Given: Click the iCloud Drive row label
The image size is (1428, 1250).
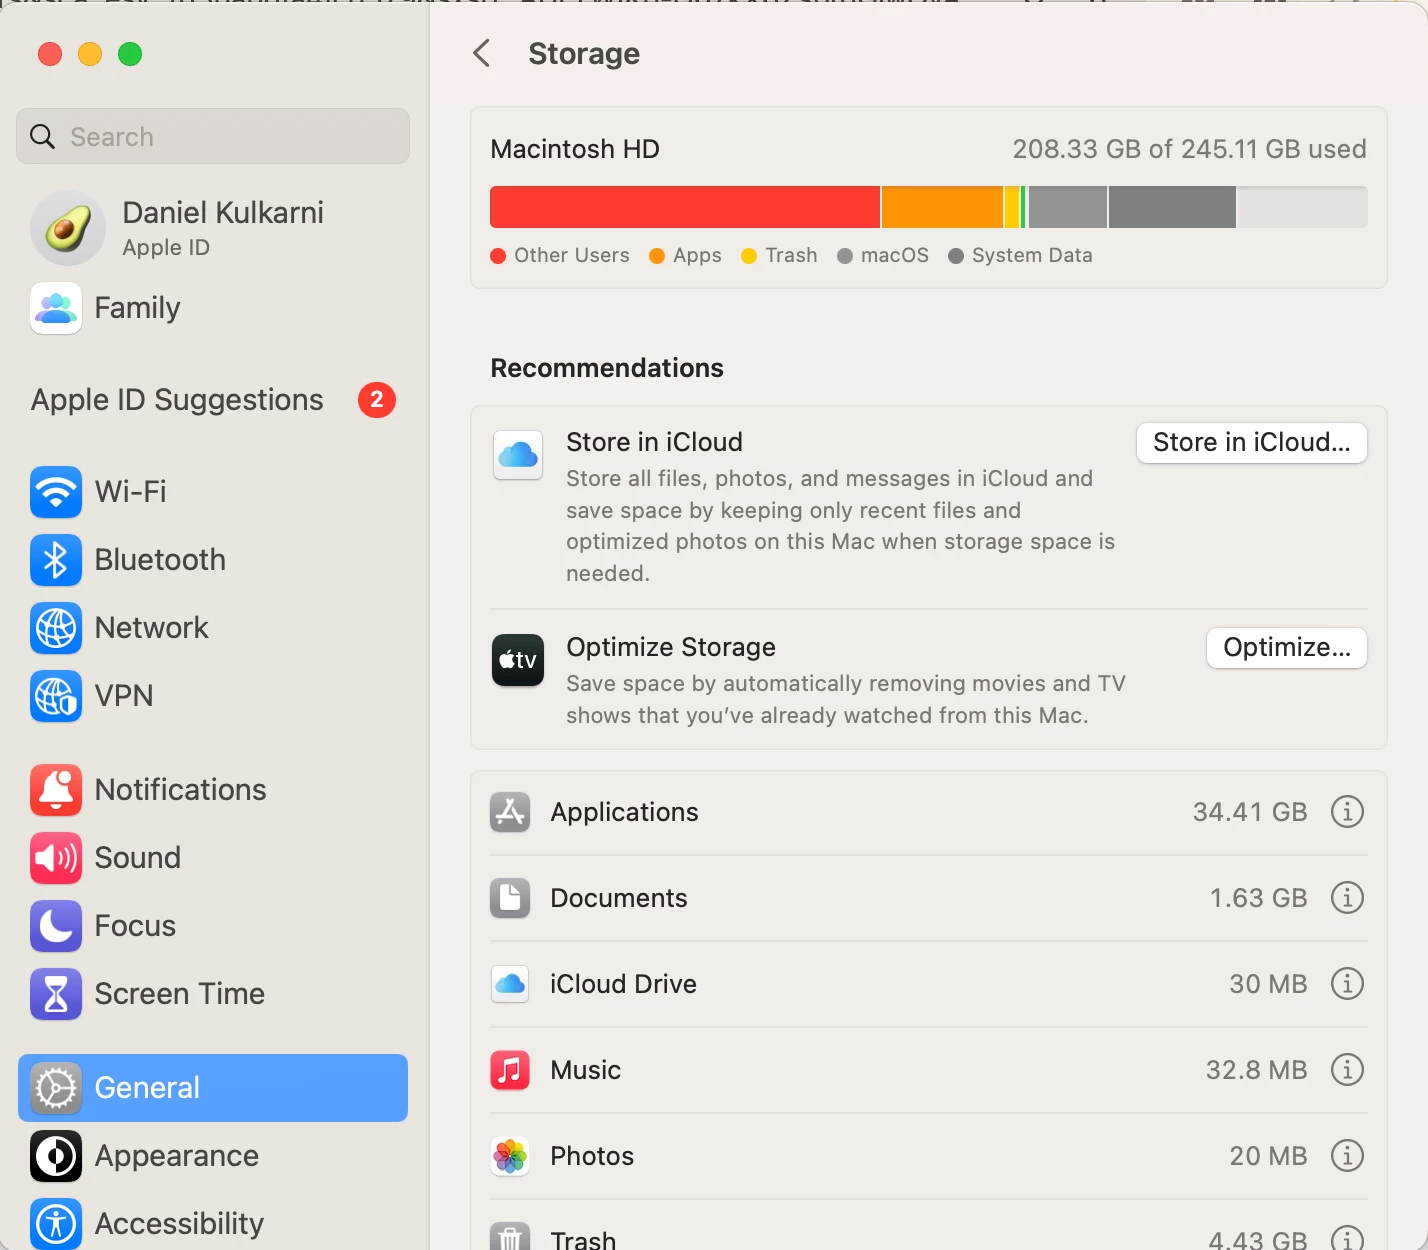Looking at the screenshot, I should (624, 984).
